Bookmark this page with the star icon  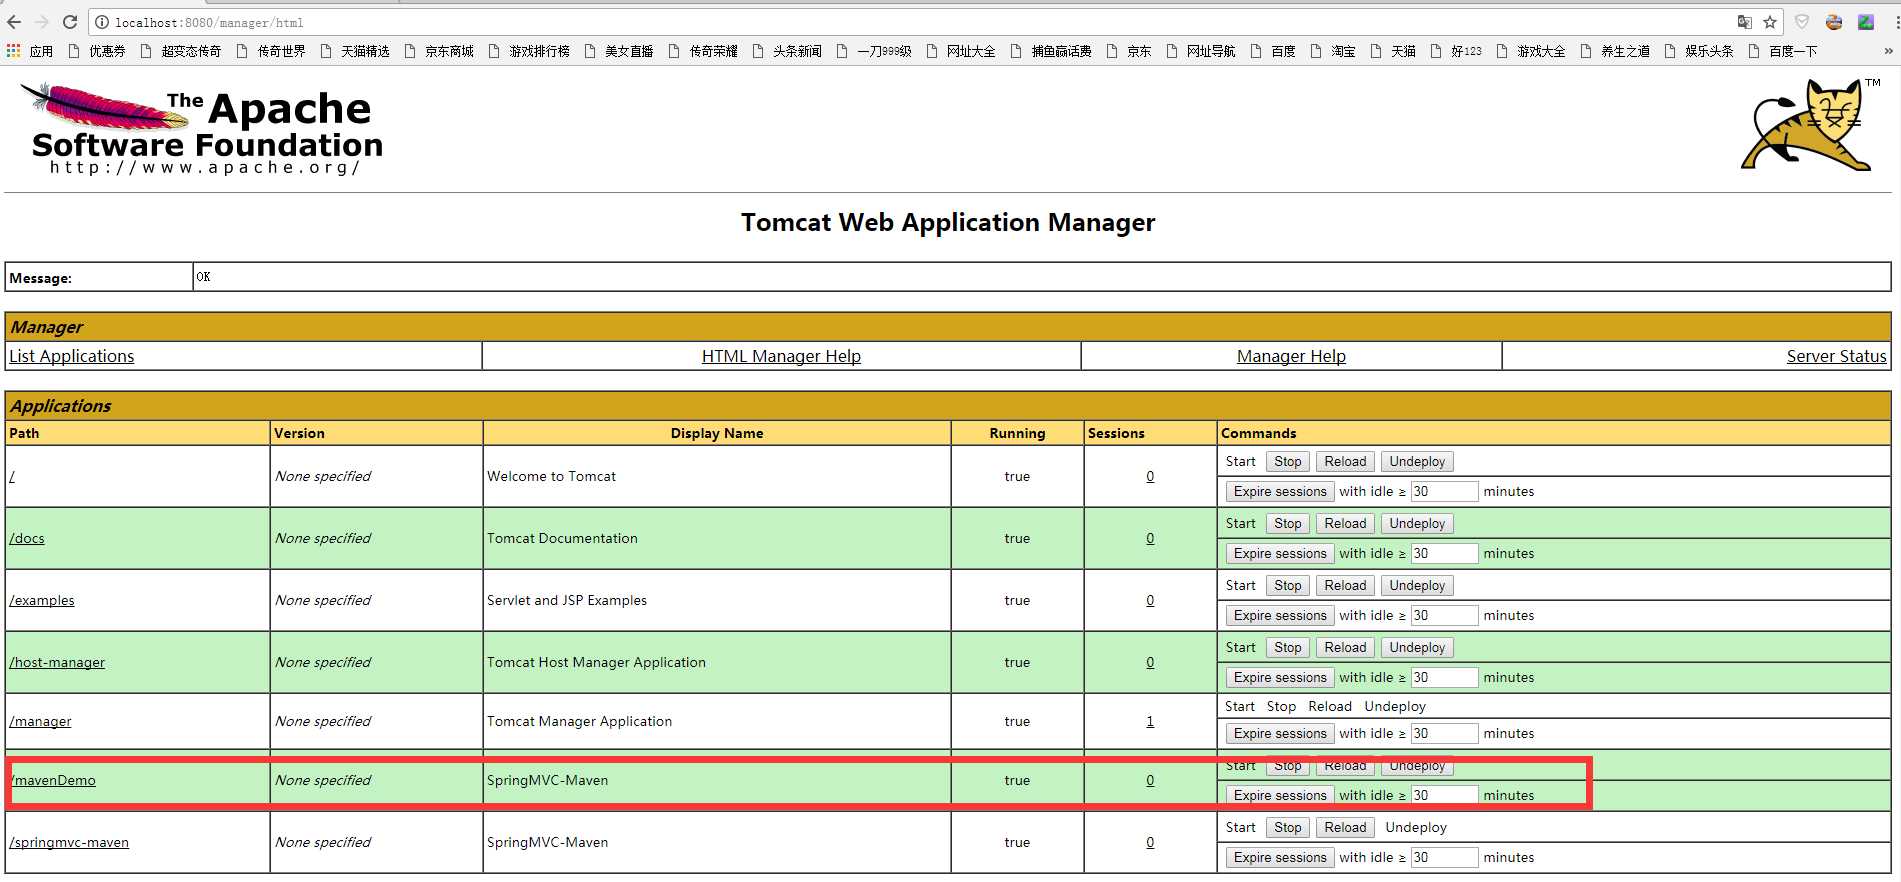pyautogui.click(x=1770, y=22)
